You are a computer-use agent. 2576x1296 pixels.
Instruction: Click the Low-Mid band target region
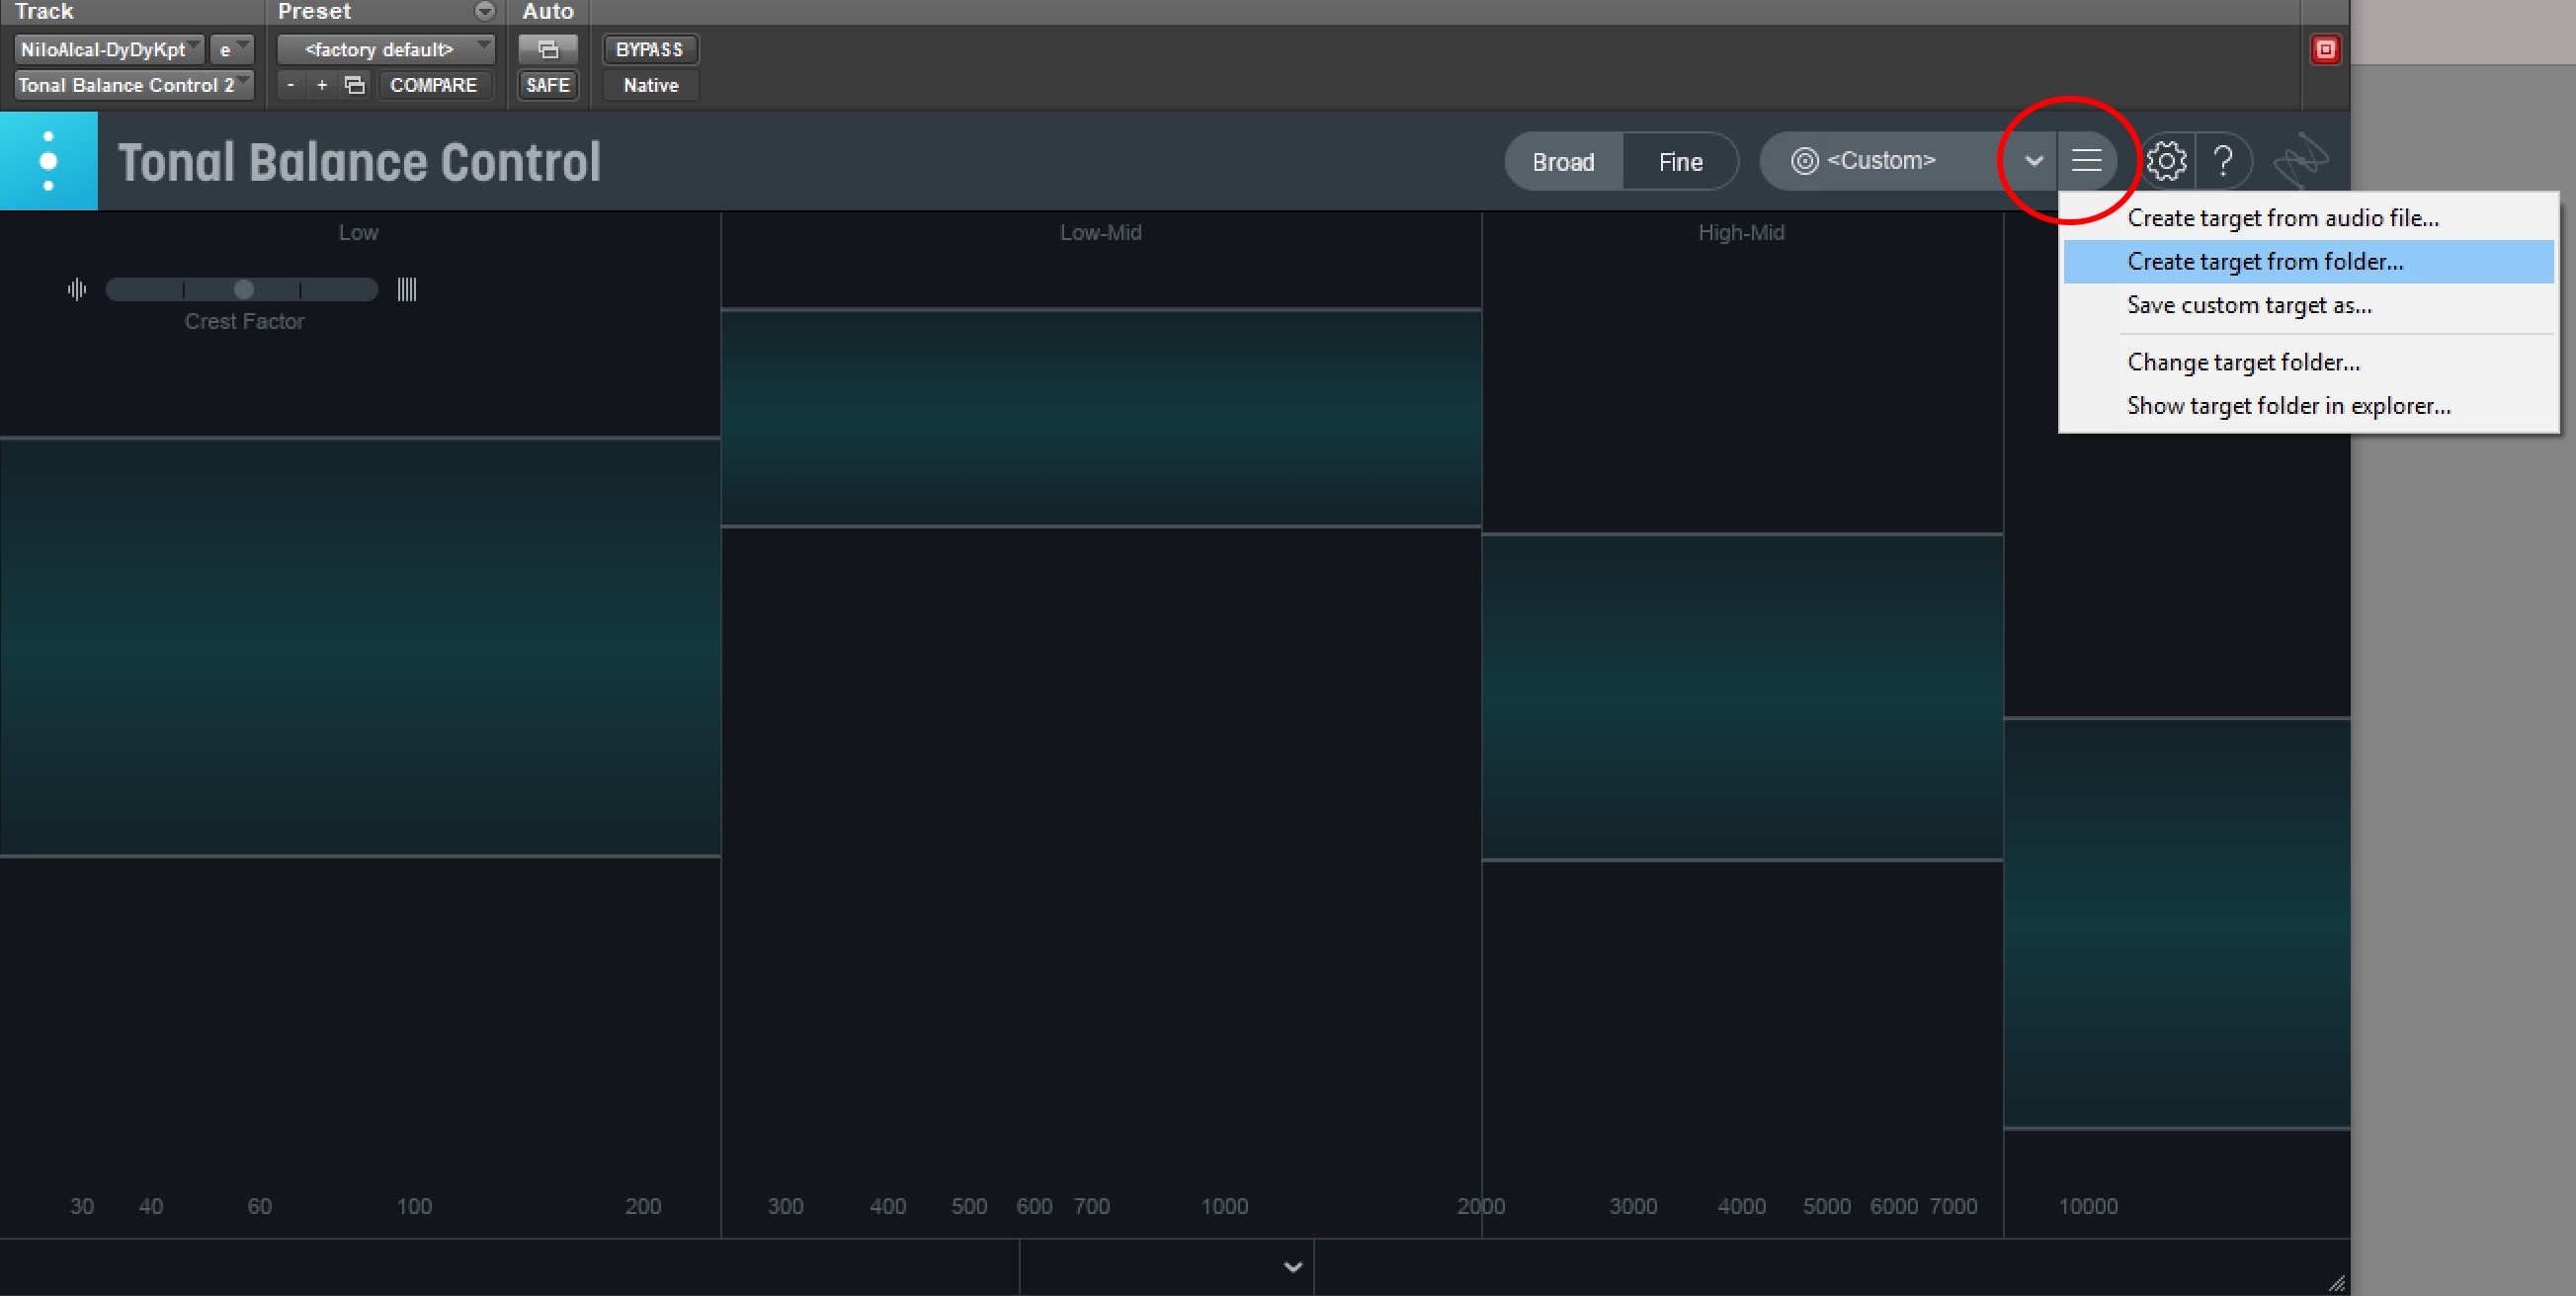1100,418
